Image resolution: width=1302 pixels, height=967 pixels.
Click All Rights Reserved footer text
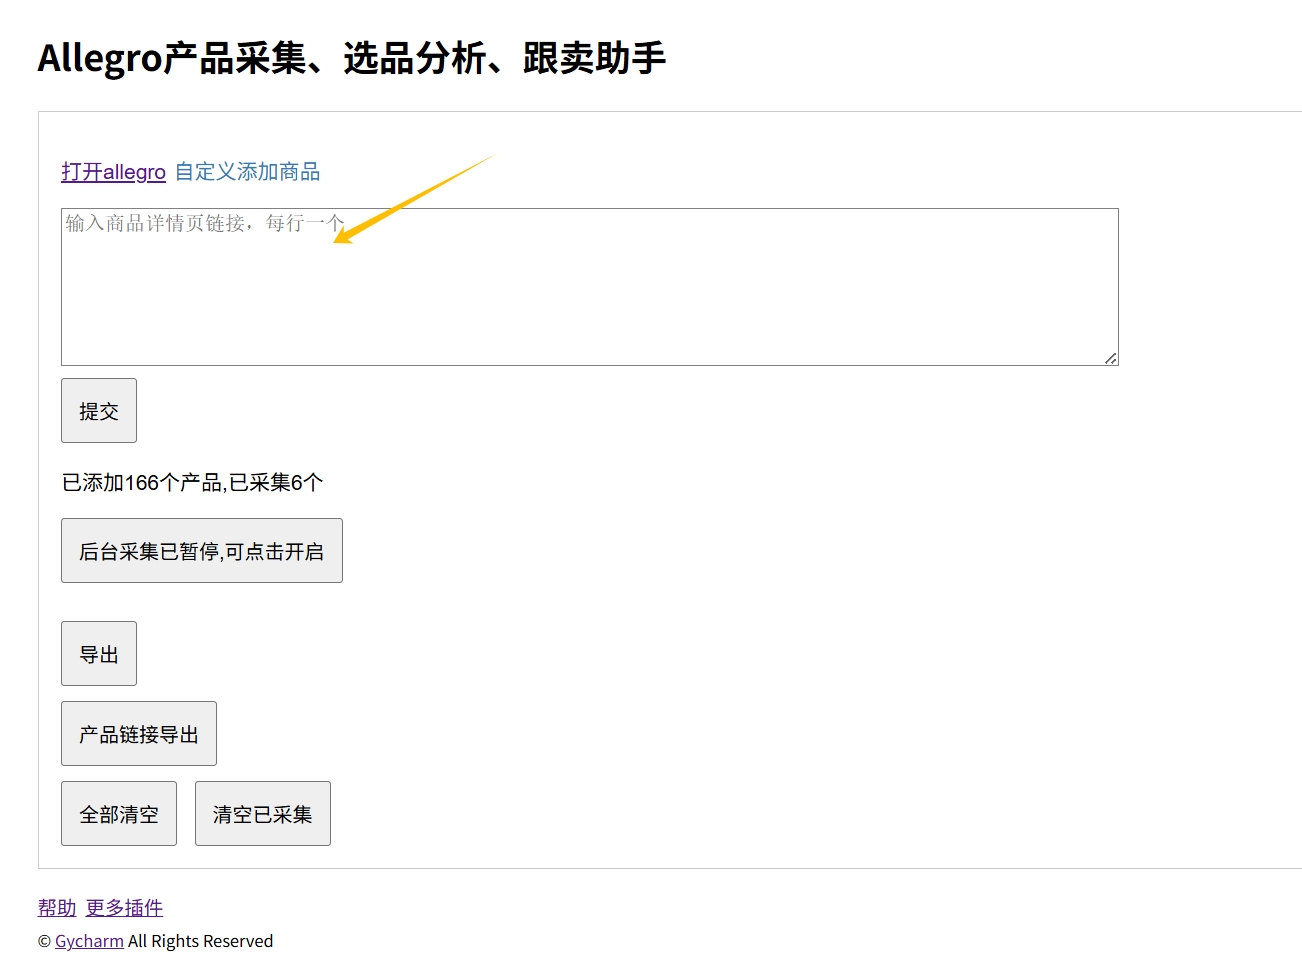200,941
